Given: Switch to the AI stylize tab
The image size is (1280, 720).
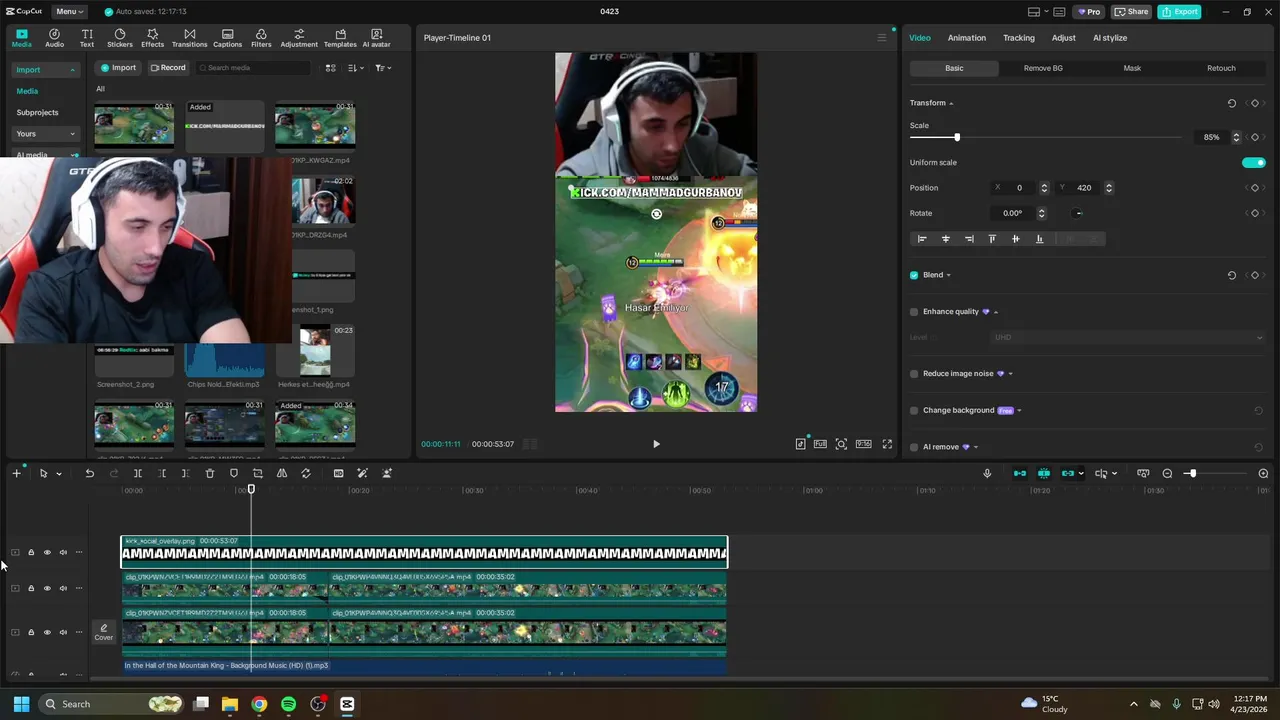Looking at the screenshot, I should point(1110,38).
